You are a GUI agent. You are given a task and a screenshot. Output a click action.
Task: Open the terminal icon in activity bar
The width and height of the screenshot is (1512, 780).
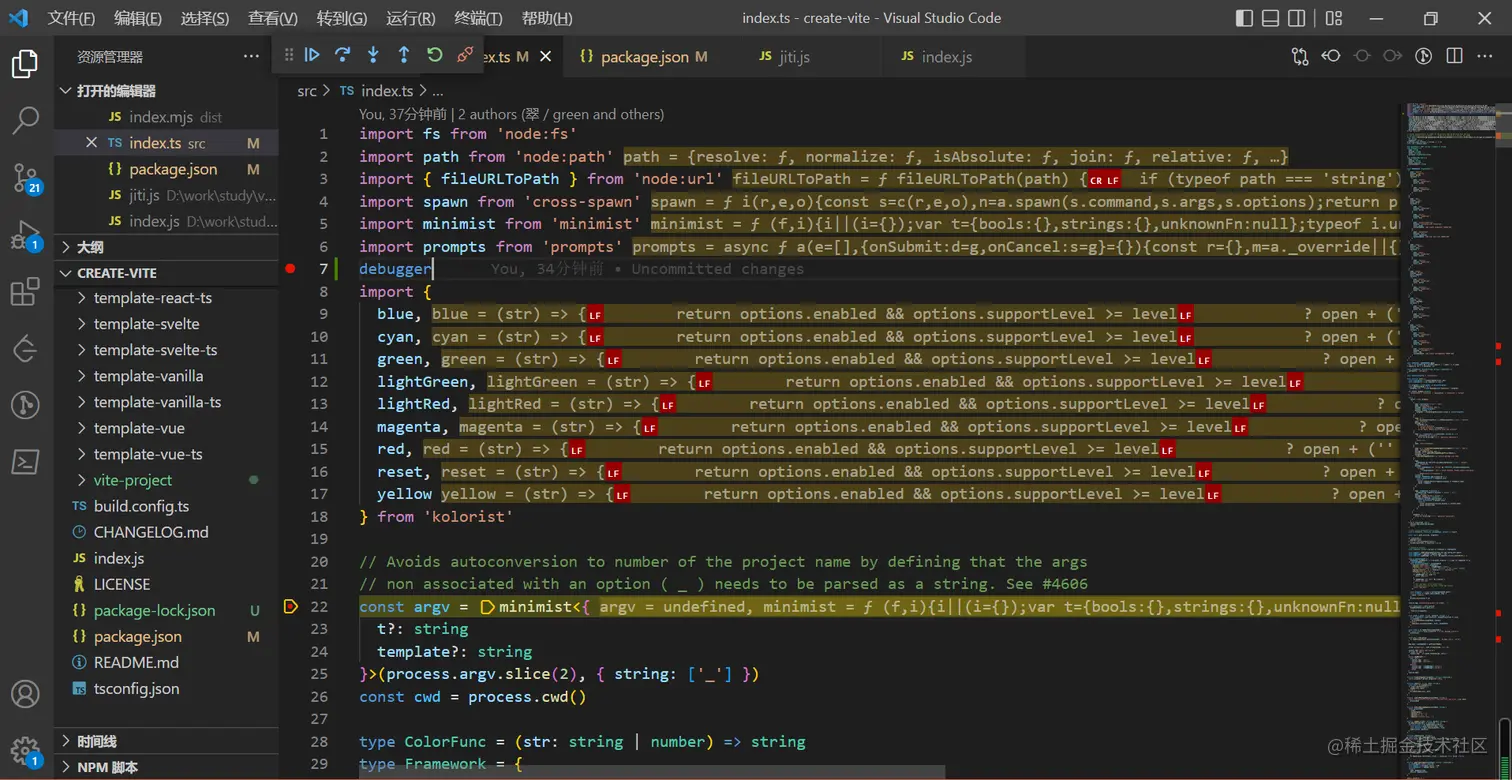25,461
